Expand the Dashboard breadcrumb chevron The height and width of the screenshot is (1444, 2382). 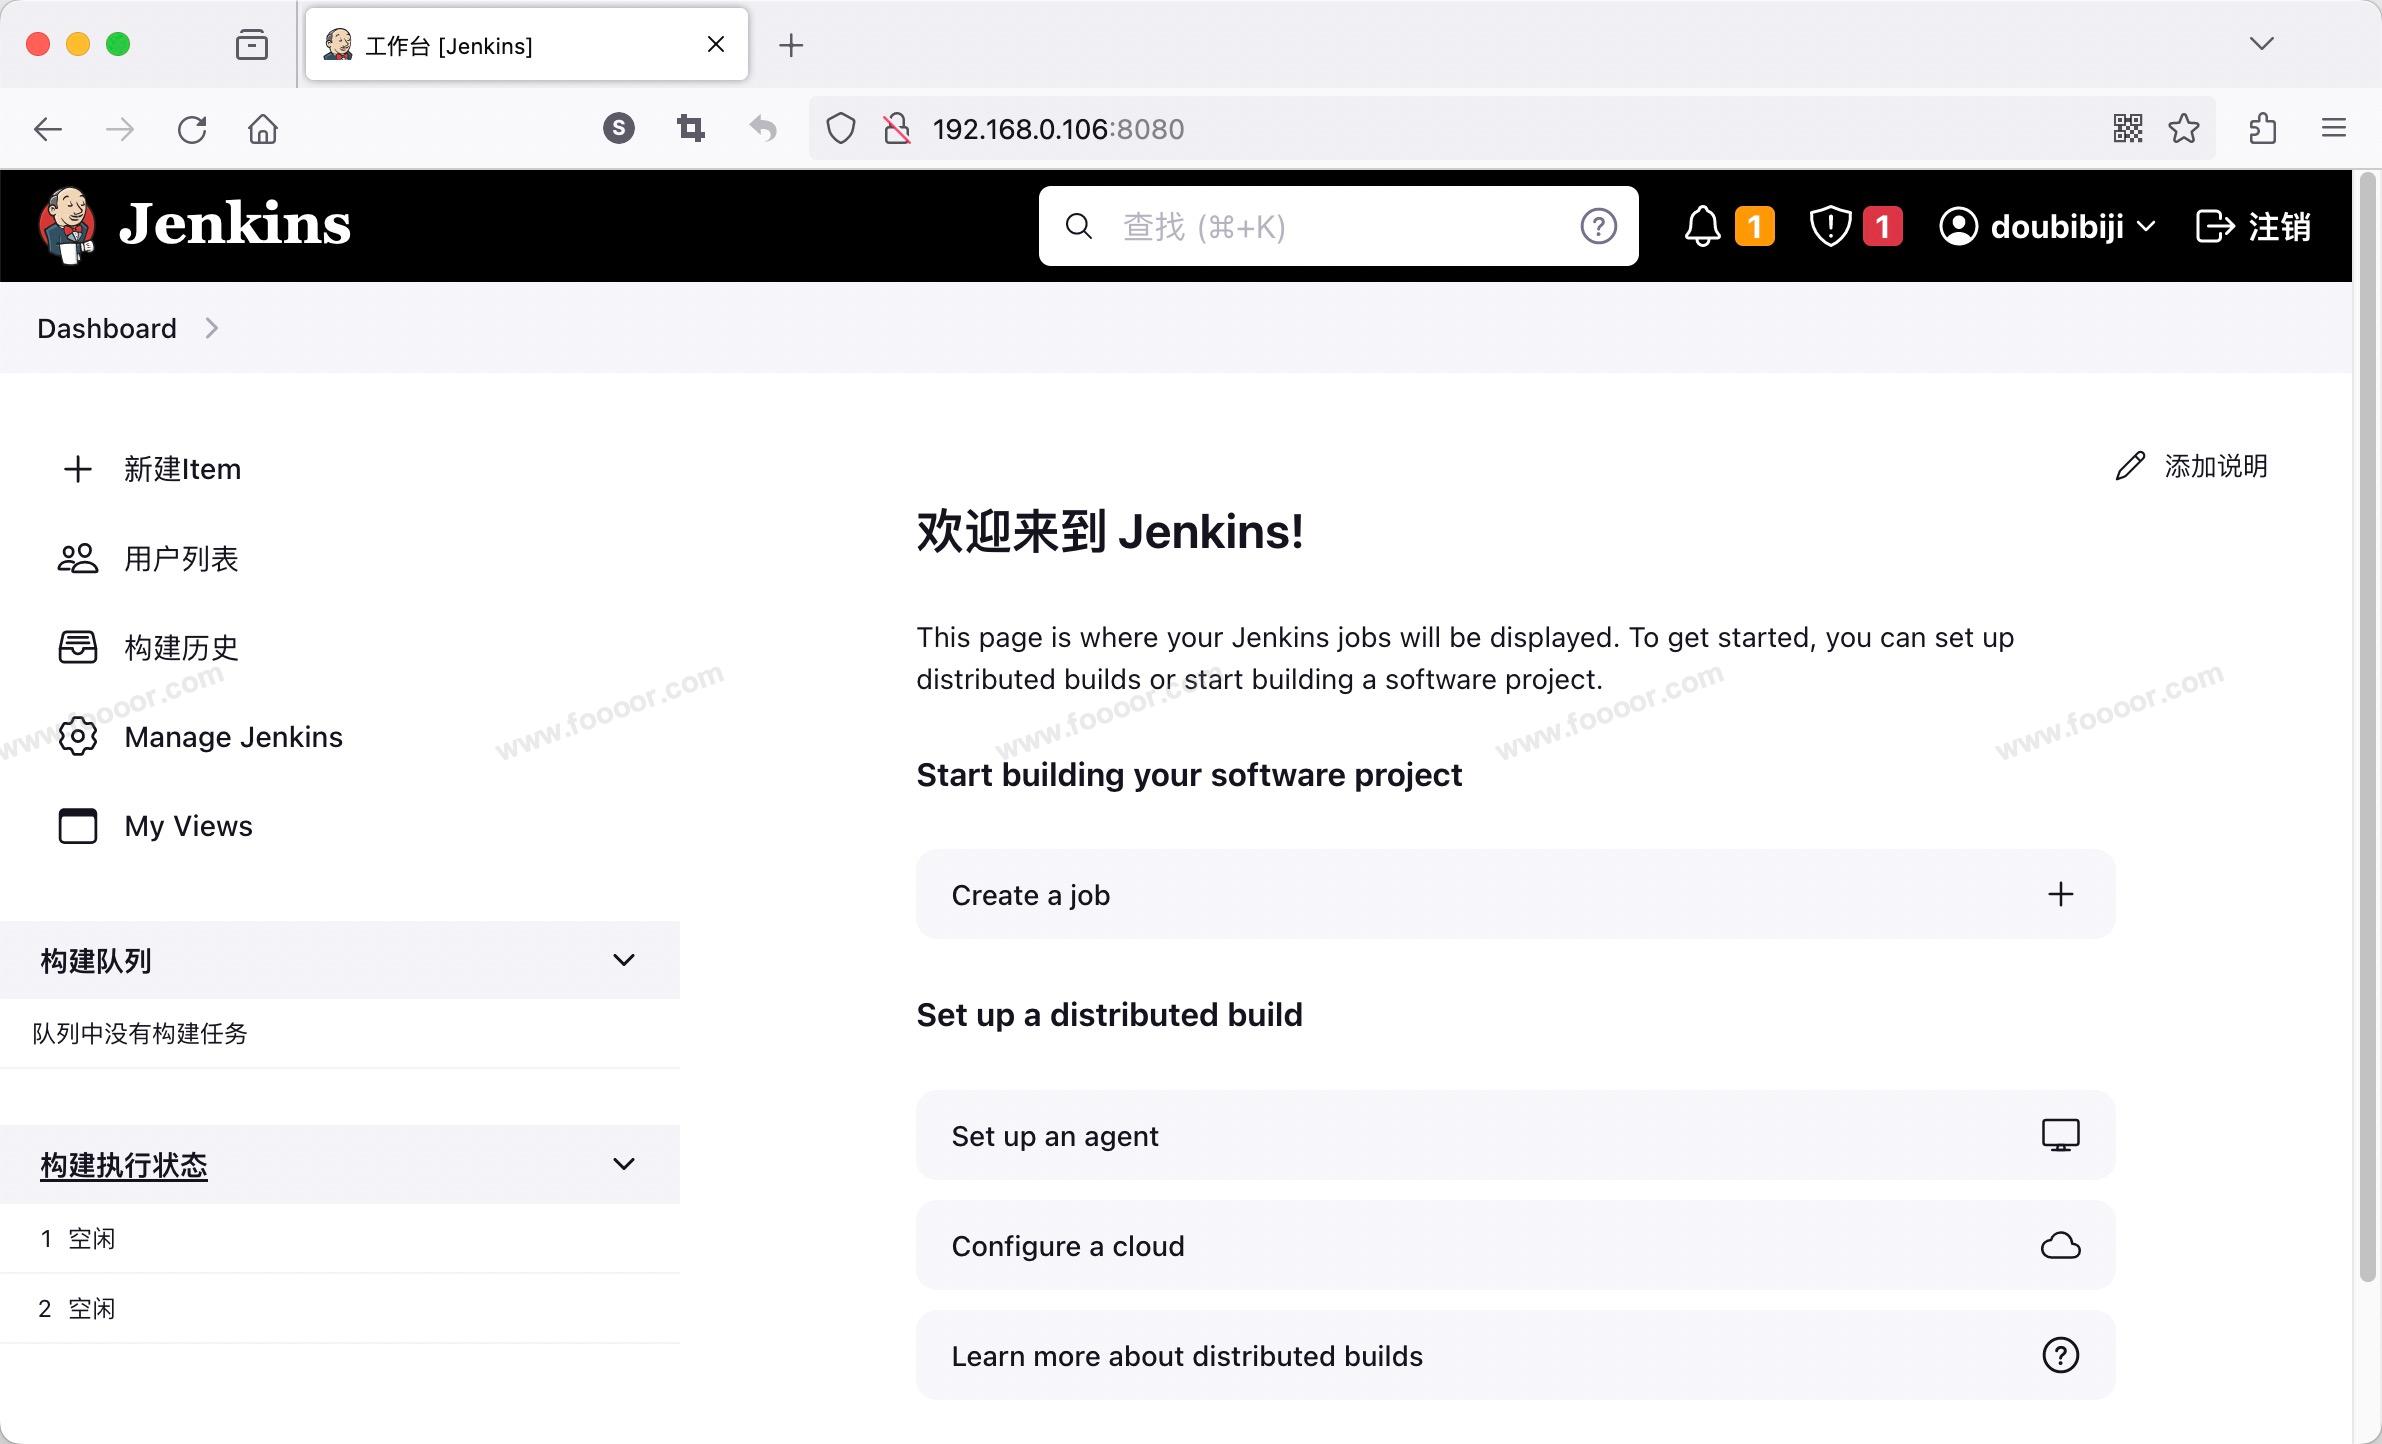pyautogui.click(x=211, y=328)
